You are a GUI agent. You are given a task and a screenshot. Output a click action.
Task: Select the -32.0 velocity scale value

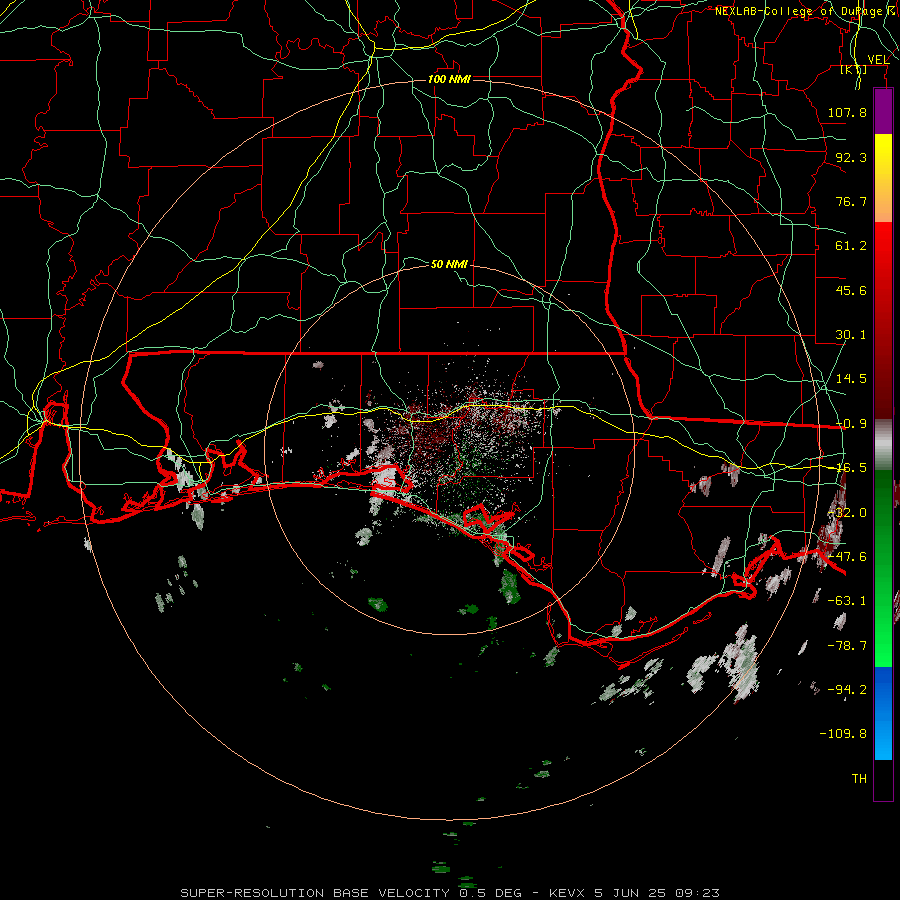[x=847, y=513]
